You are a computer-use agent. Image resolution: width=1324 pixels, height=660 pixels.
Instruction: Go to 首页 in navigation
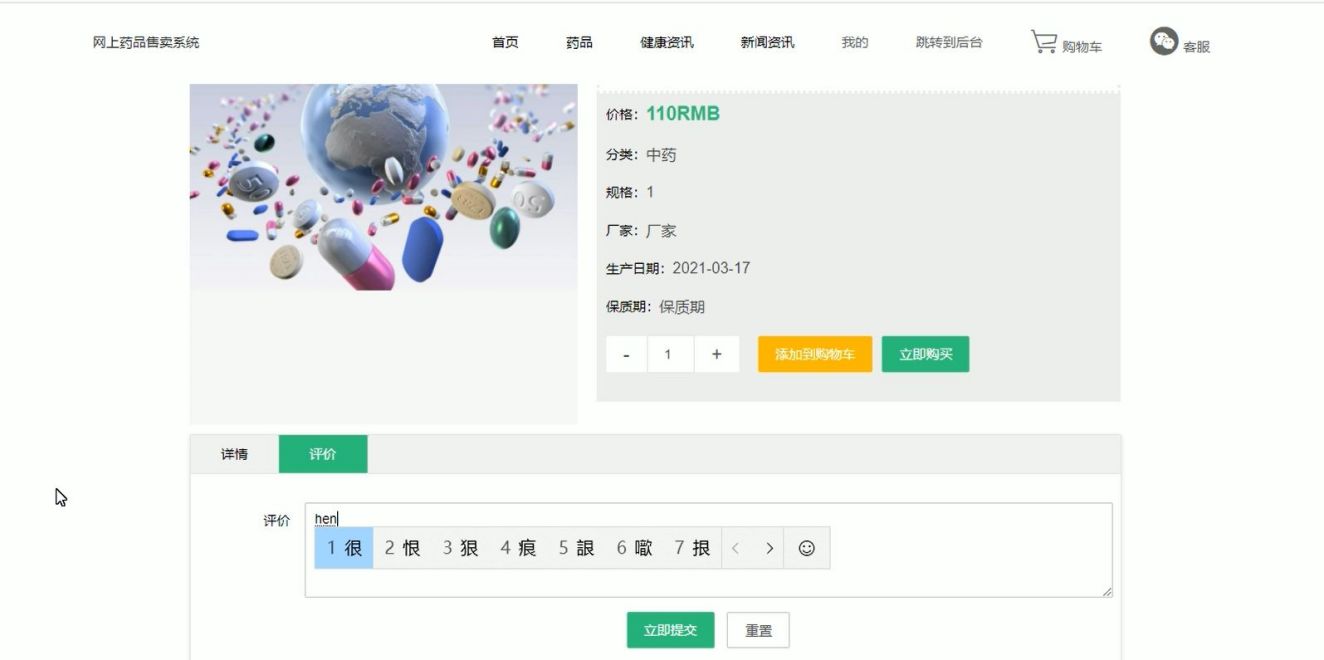pos(505,42)
